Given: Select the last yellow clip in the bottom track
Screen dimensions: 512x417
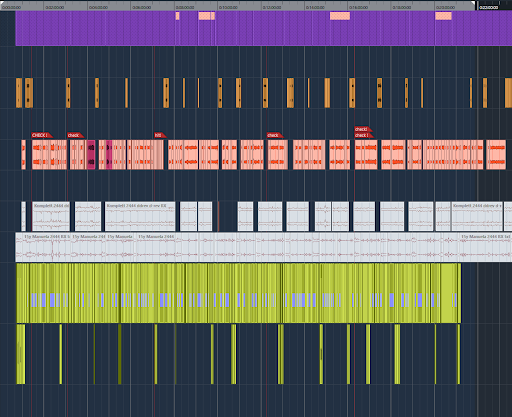Looking at the screenshot, I should click(x=459, y=354).
